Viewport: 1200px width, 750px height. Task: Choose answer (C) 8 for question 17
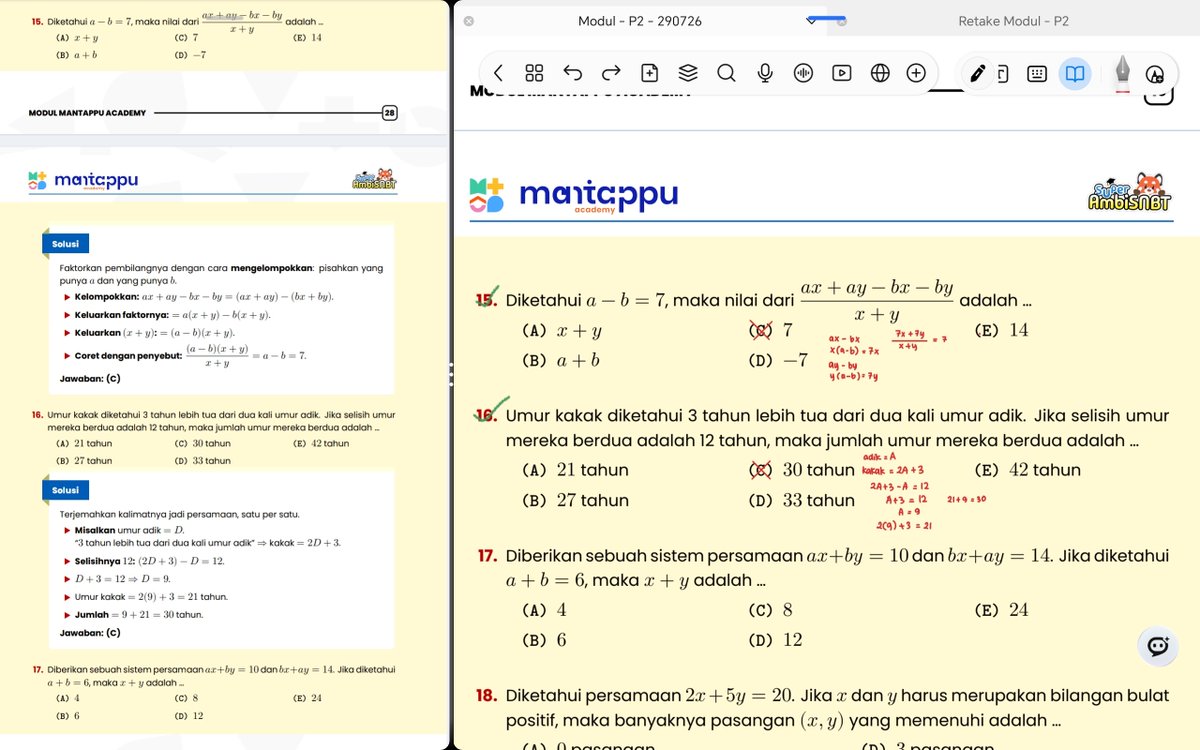click(x=770, y=610)
